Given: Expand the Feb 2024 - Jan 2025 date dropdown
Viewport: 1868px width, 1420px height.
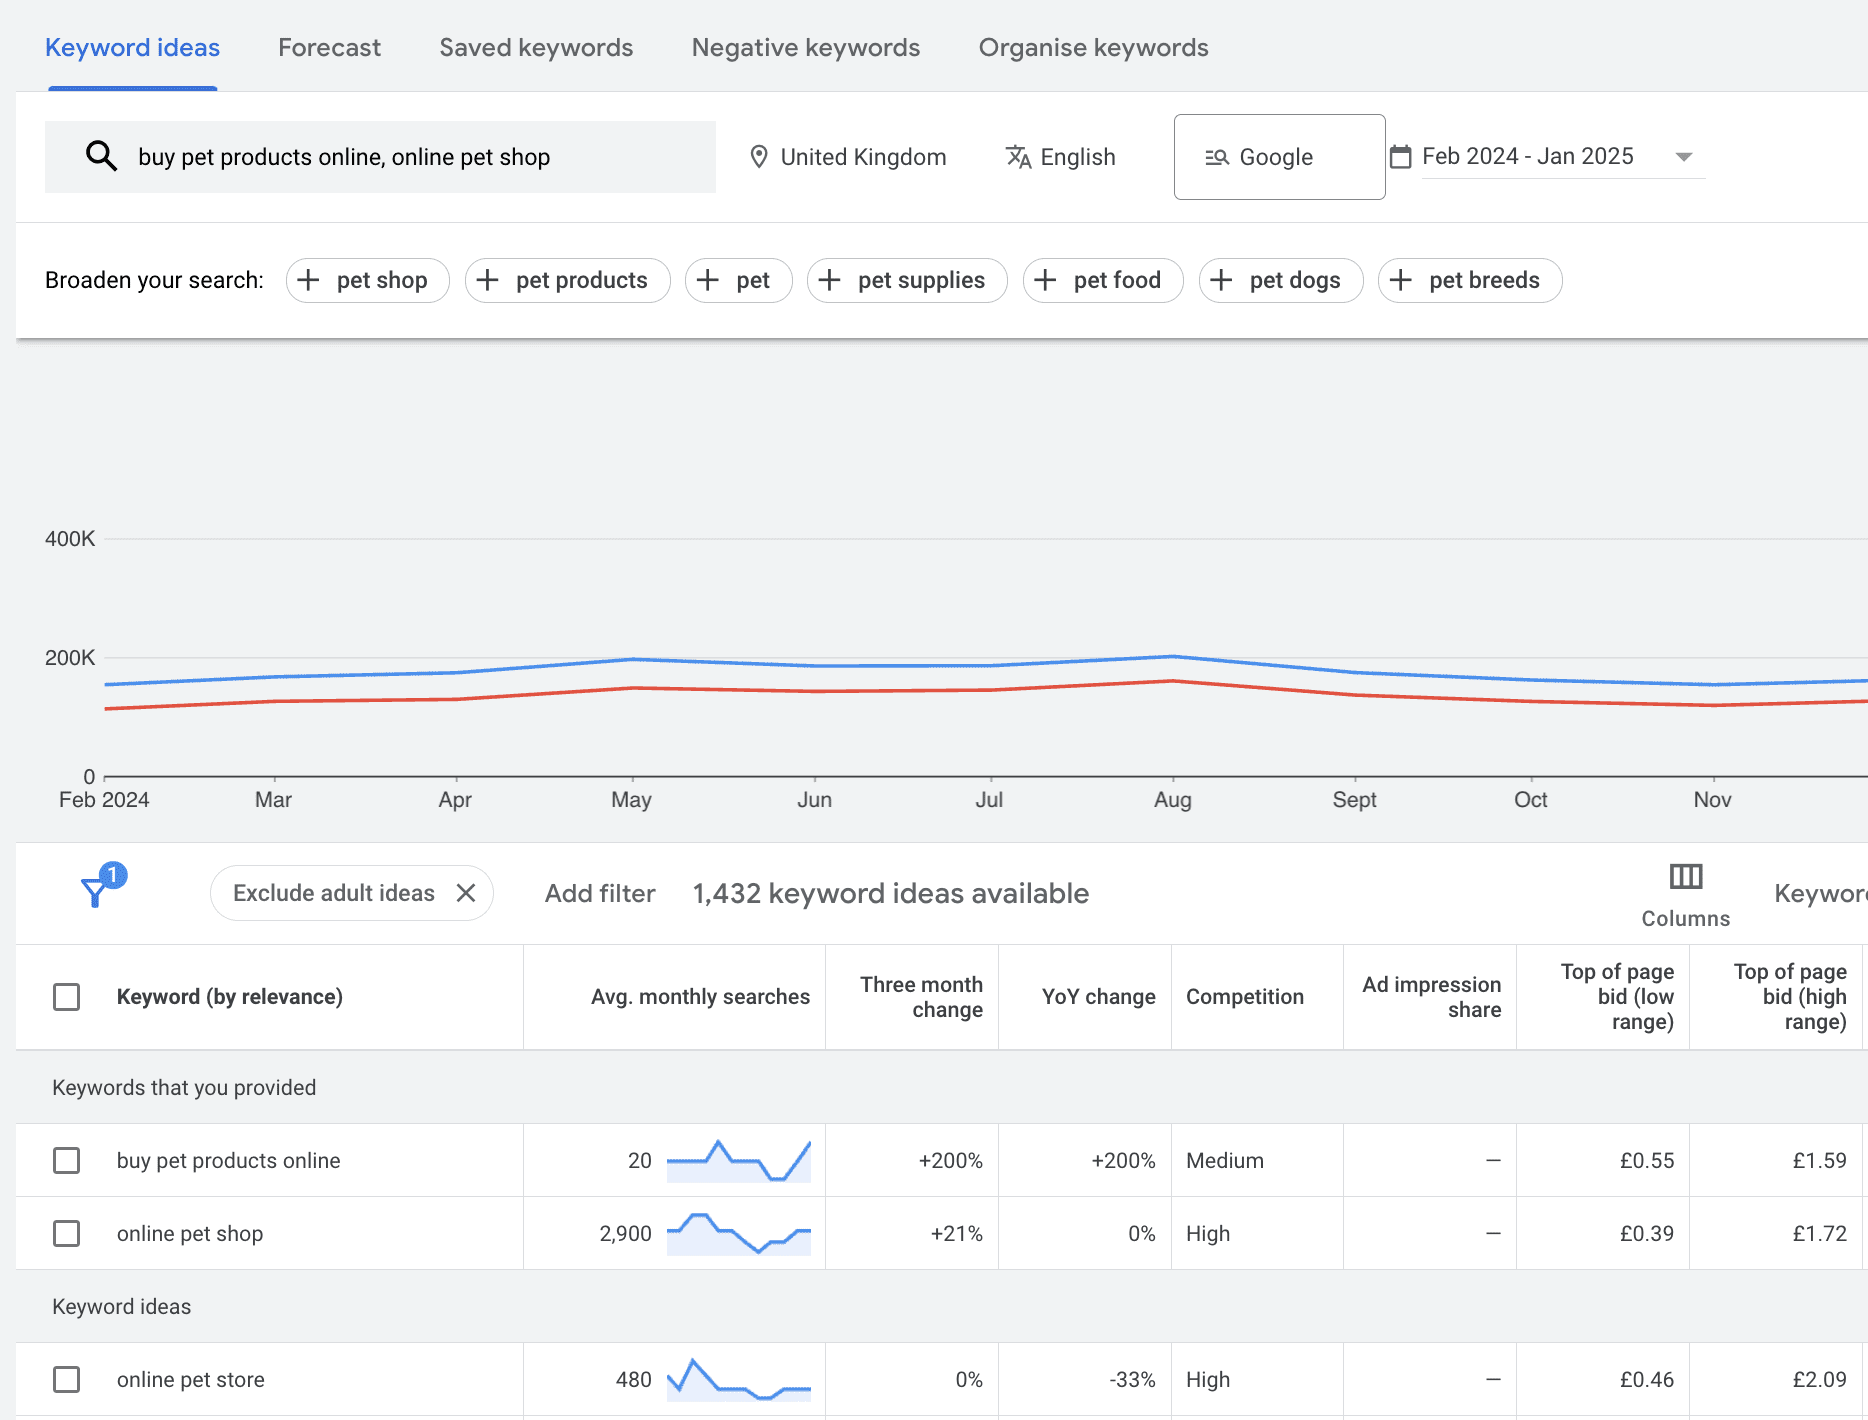Looking at the screenshot, I should 1682,156.
